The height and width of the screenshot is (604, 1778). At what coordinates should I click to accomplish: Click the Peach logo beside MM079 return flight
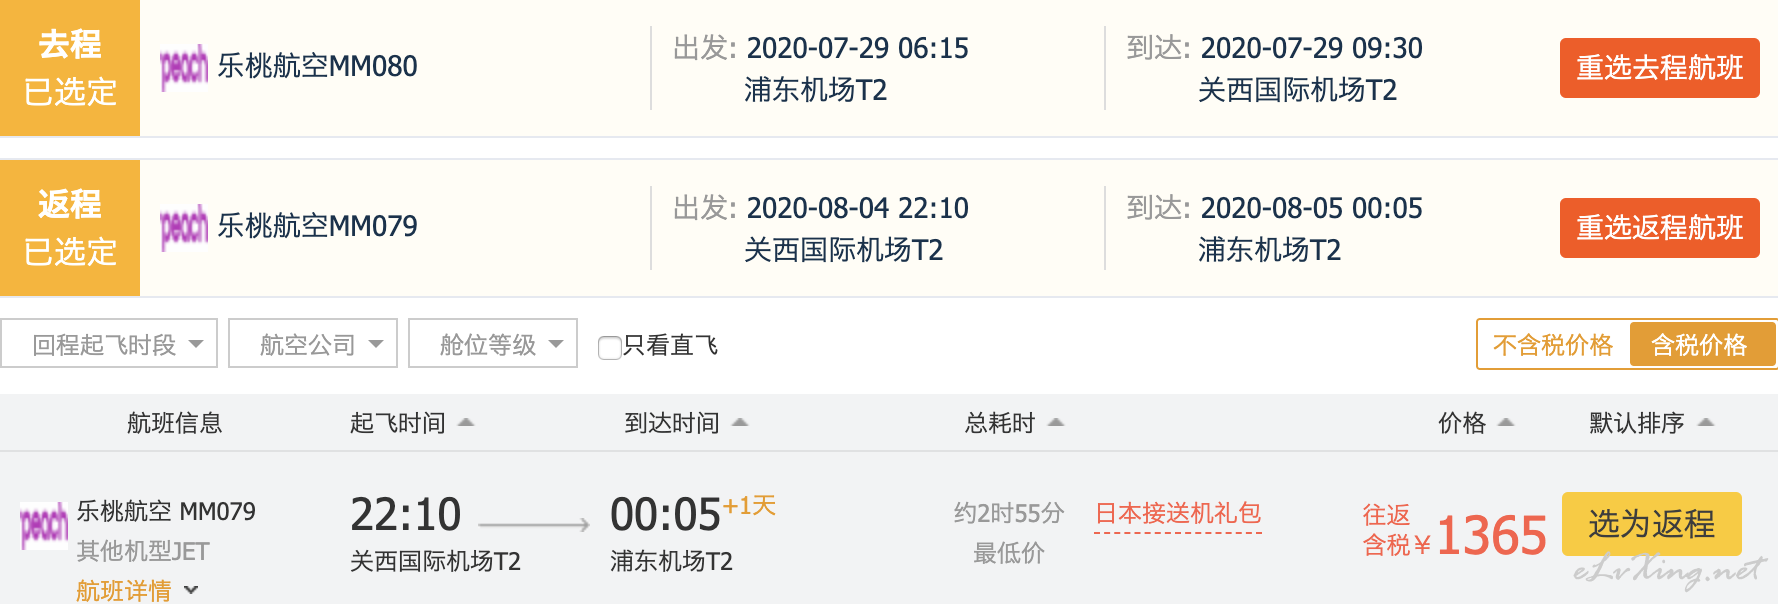pyautogui.click(x=184, y=227)
